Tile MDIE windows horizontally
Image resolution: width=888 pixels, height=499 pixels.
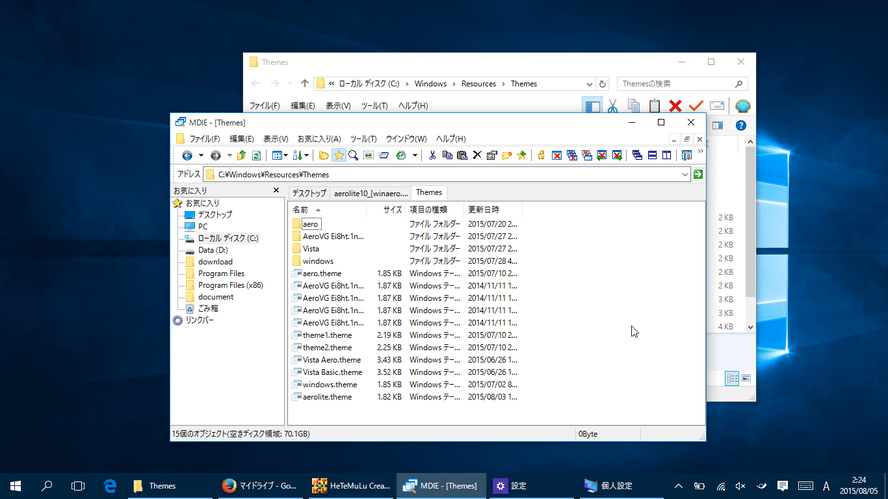652,155
